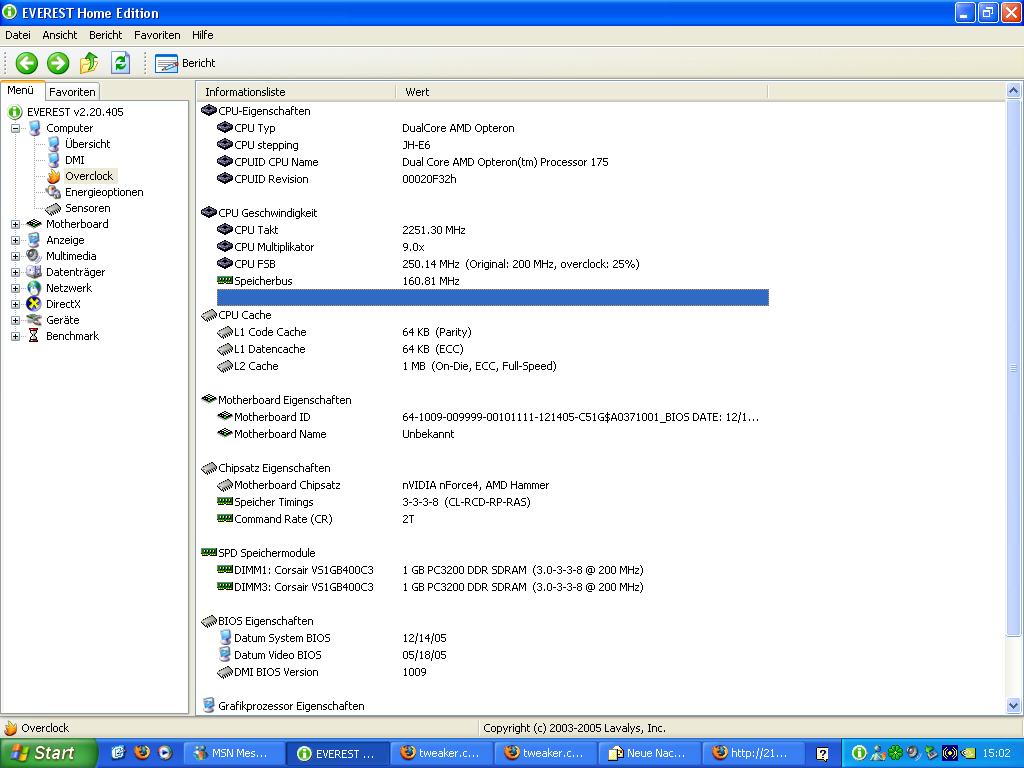
Task: Click the Up level toolbar icon
Action: tap(89, 63)
